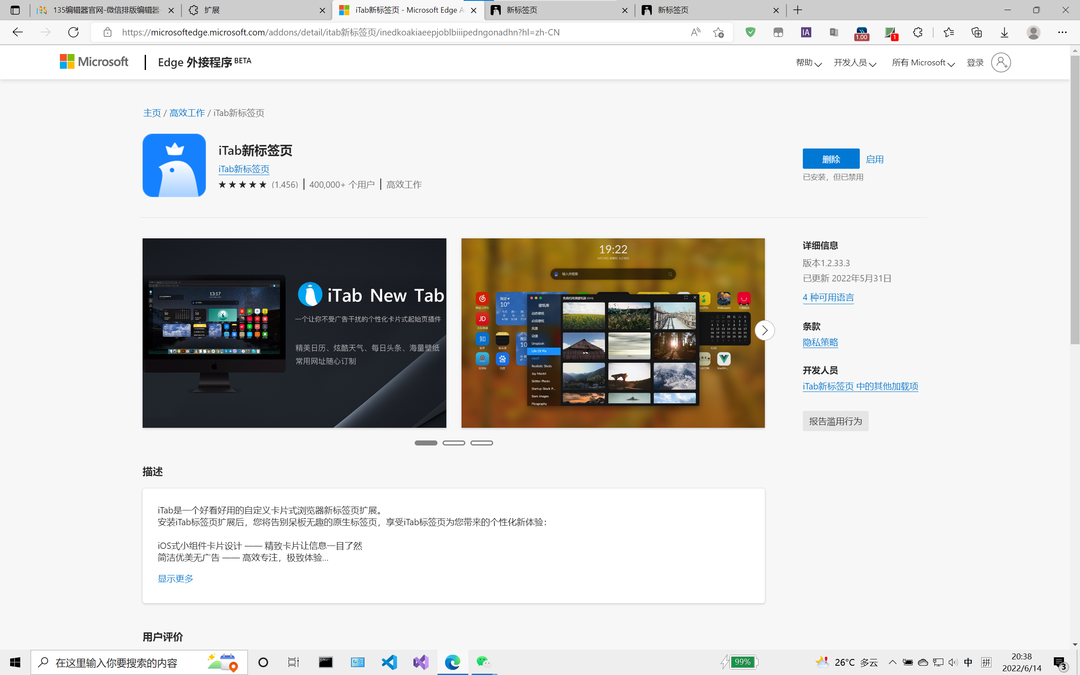The image size is (1080, 675).
Task: Click the blue 删除 button
Action: coord(831,159)
